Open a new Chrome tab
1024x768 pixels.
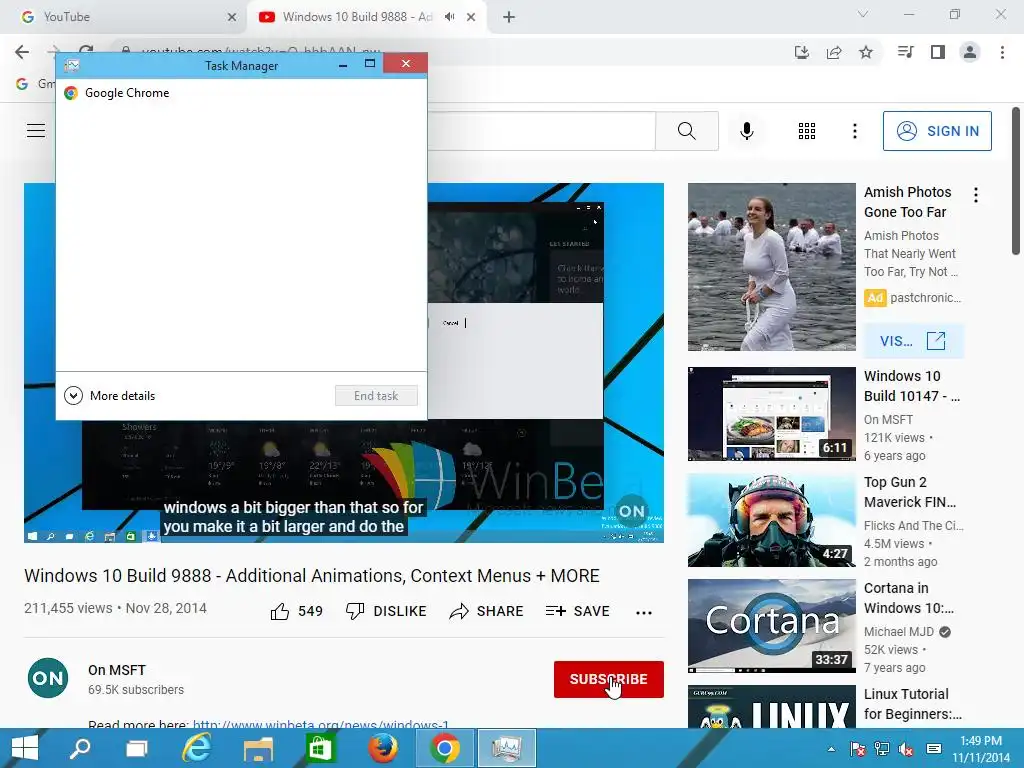509,17
